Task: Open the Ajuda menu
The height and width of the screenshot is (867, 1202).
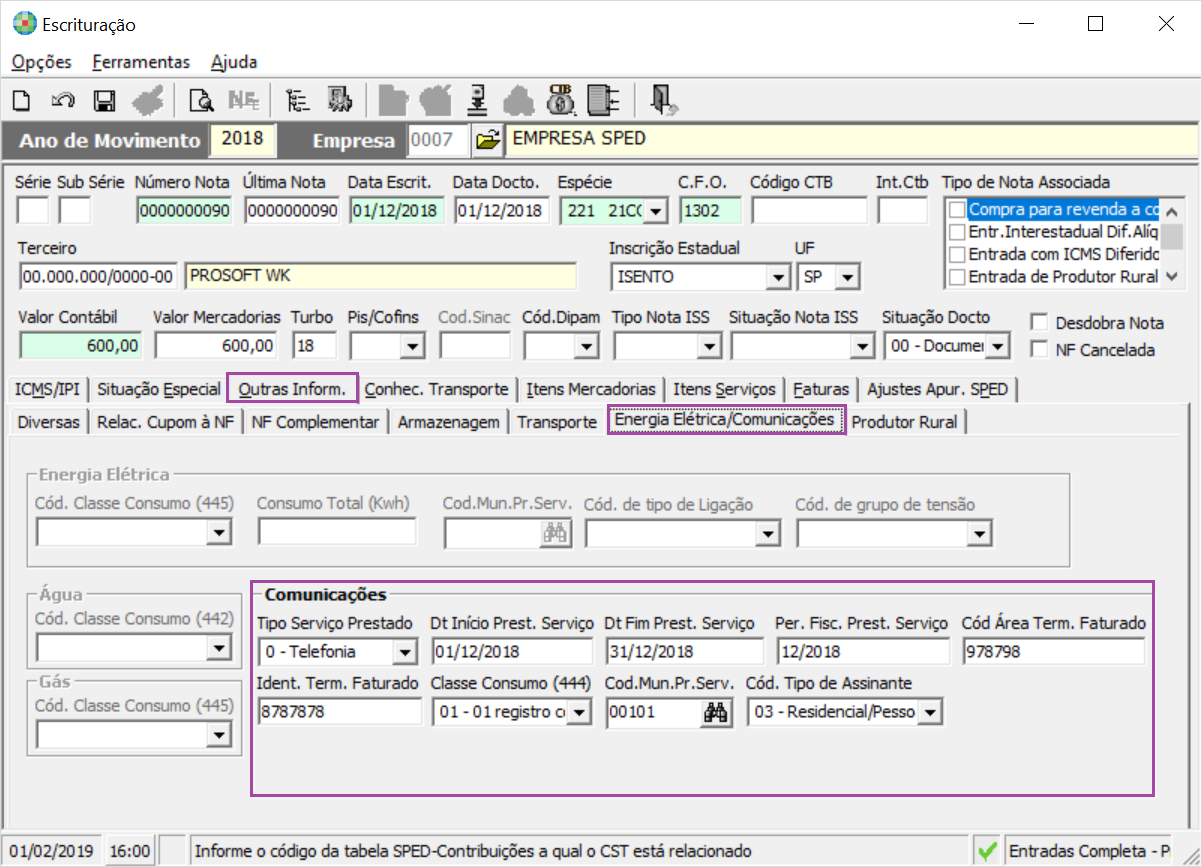Action: pos(234,62)
